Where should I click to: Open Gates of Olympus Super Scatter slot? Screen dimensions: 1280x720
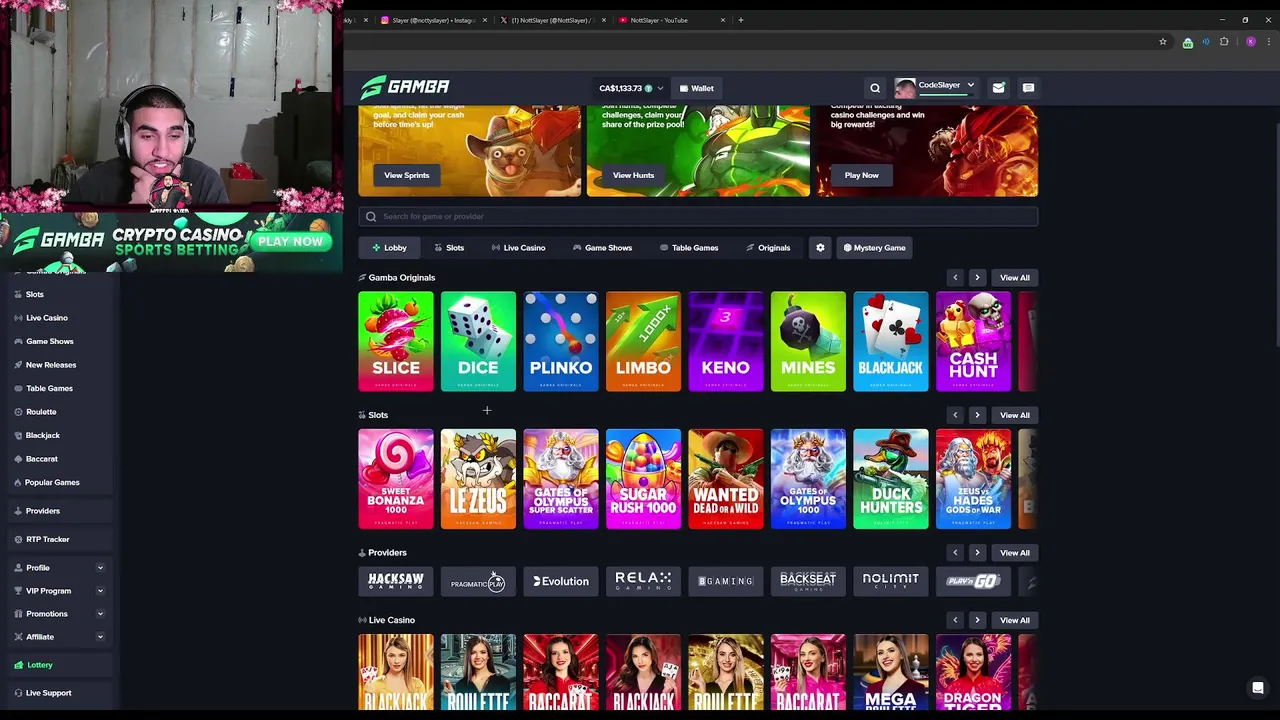[561, 479]
